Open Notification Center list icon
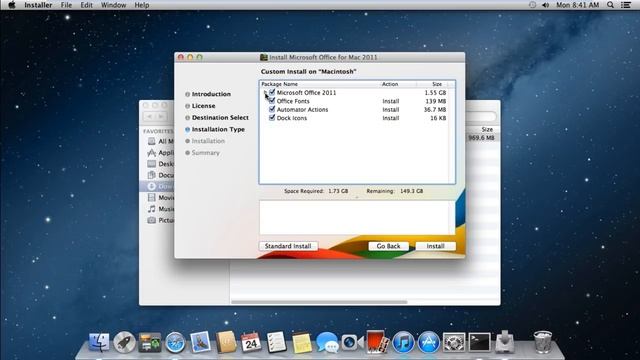Image resolution: width=640 pixels, height=360 pixels. click(x=626, y=5)
